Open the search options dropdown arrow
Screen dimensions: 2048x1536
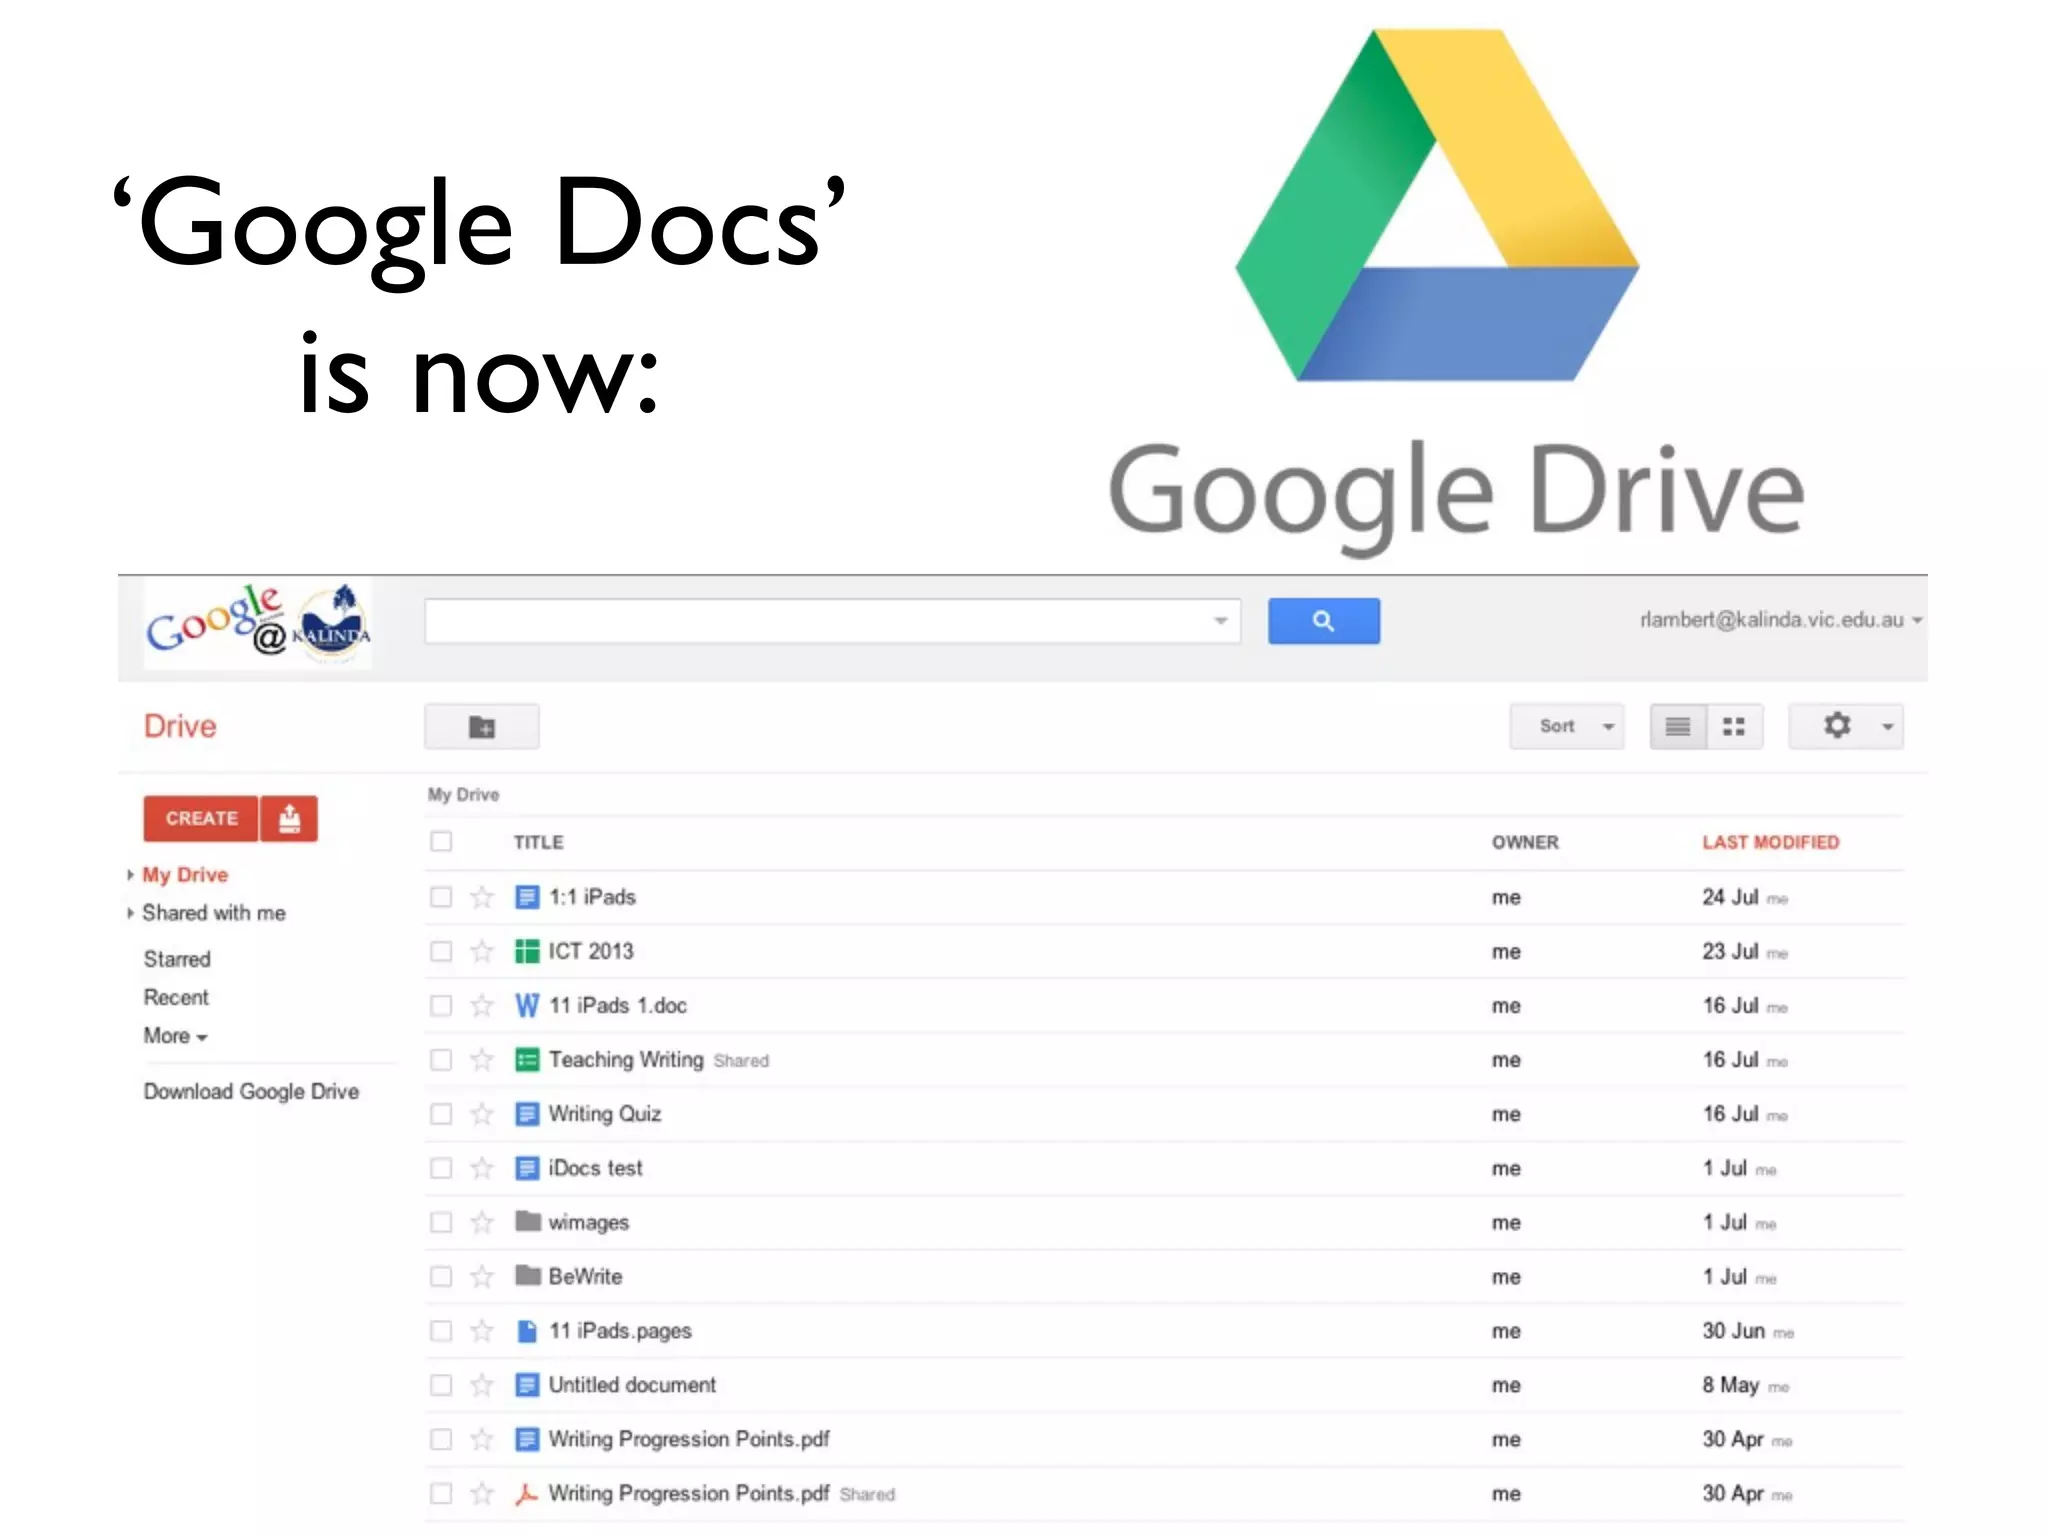click(x=1220, y=621)
